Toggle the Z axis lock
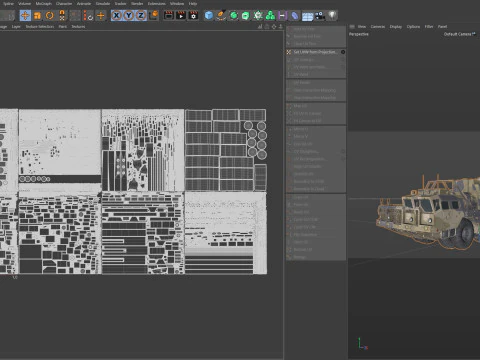The width and height of the screenshot is (480, 360). click(141, 16)
